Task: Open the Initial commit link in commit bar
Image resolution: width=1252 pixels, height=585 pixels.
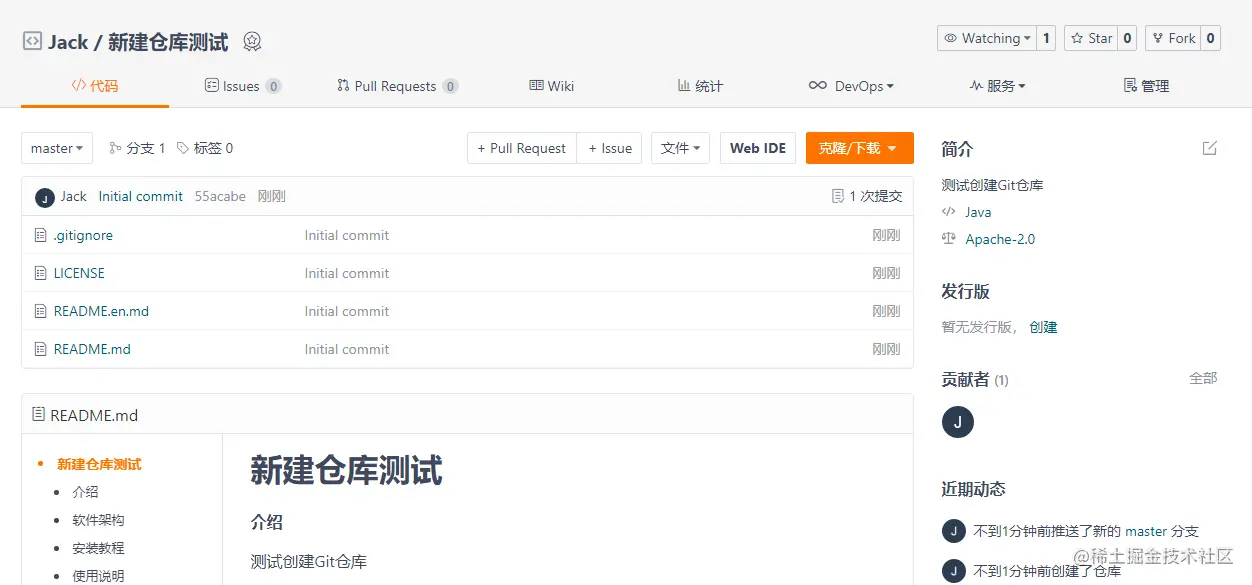Action: tap(141, 196)
